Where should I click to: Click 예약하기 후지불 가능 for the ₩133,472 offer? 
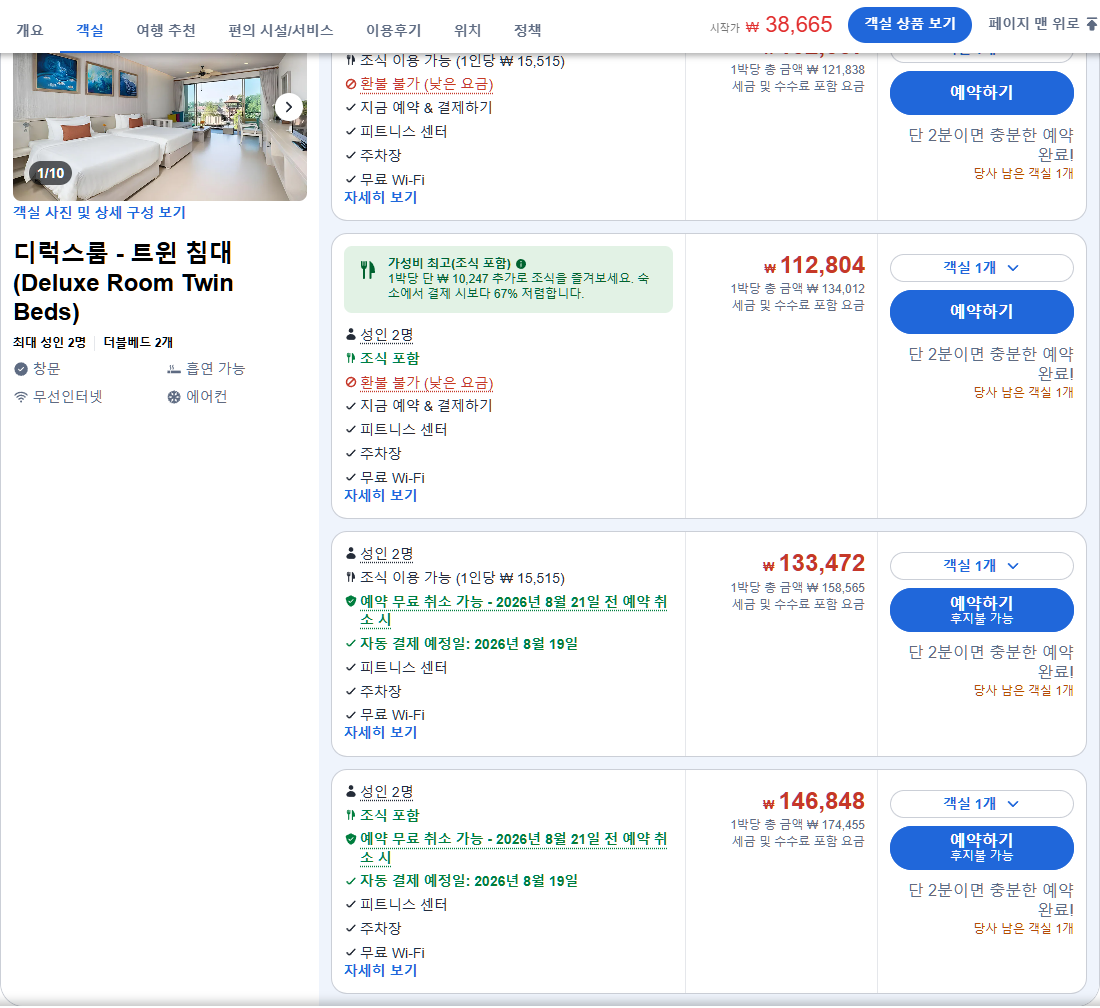pos(981,610)
